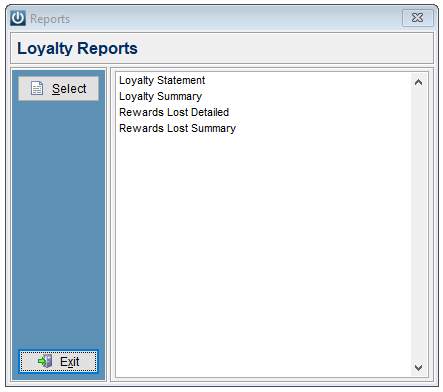Click the power icon in title bar

click(18, 18)
